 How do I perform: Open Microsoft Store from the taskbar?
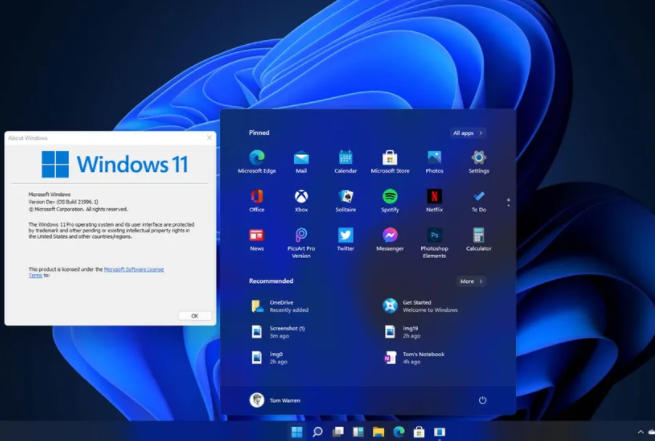419,431
